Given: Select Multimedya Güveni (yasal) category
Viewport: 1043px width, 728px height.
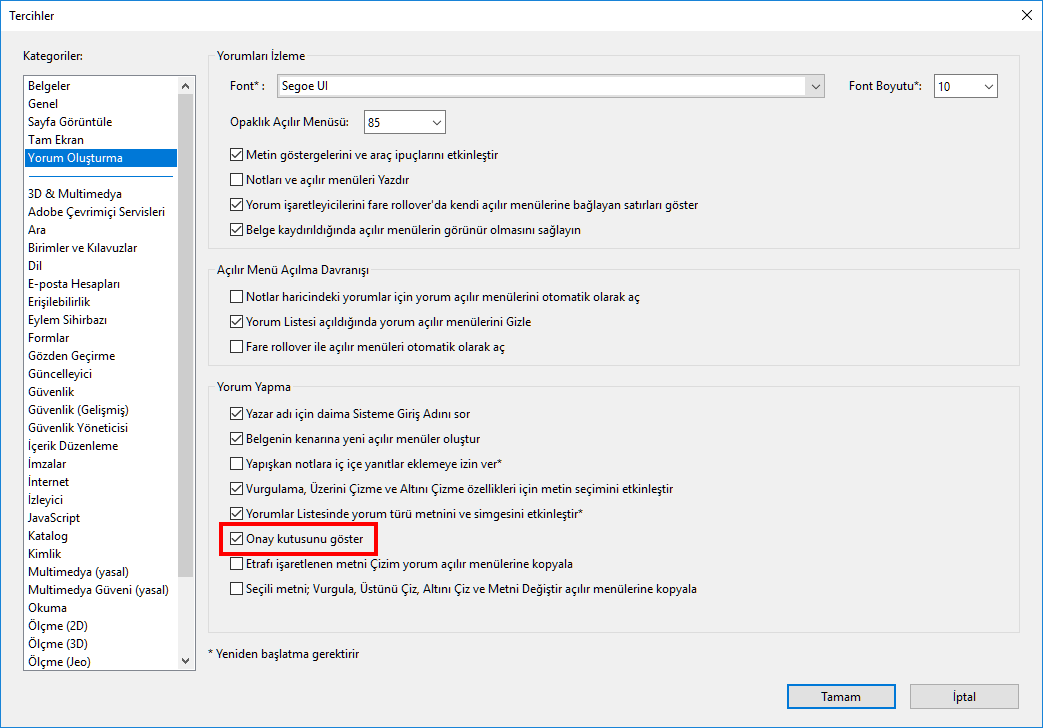Looking at the screenshot, I should coord(101,589).
